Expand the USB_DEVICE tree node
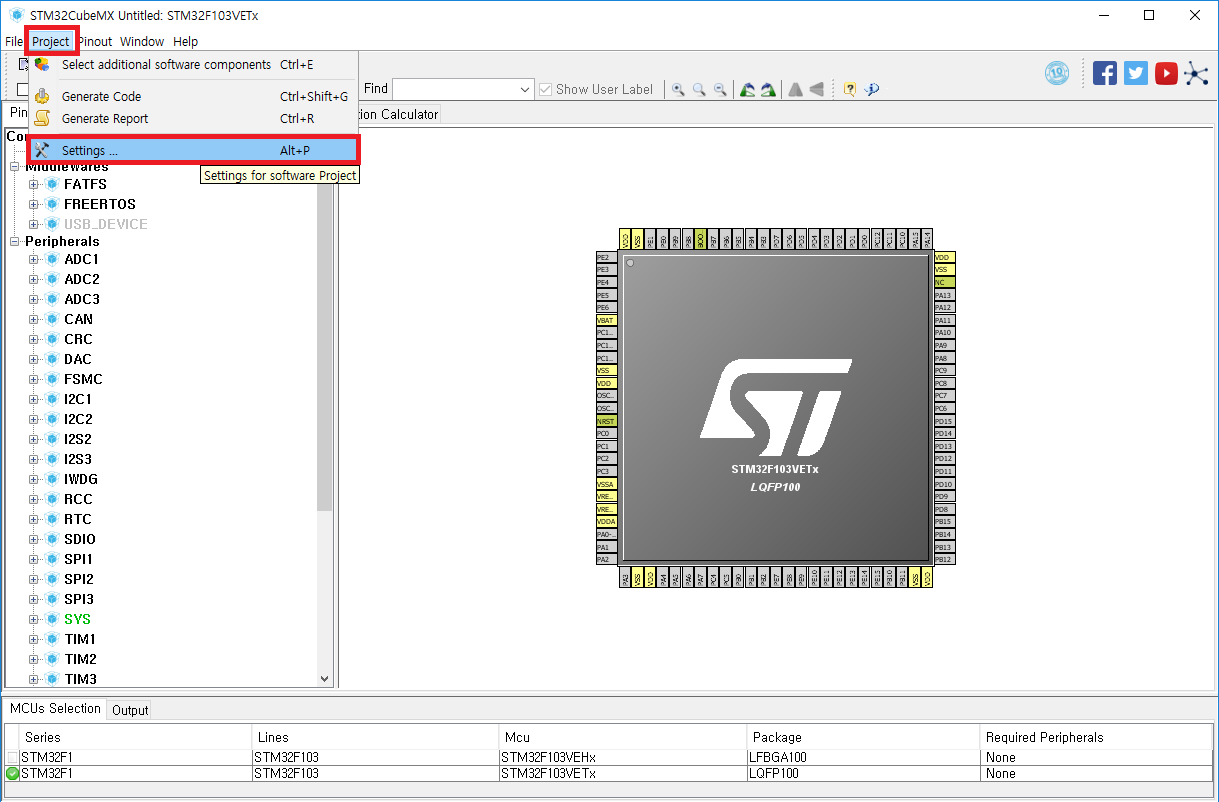The width and height of the screenshot is (1219, 802). tap(34, 224)
